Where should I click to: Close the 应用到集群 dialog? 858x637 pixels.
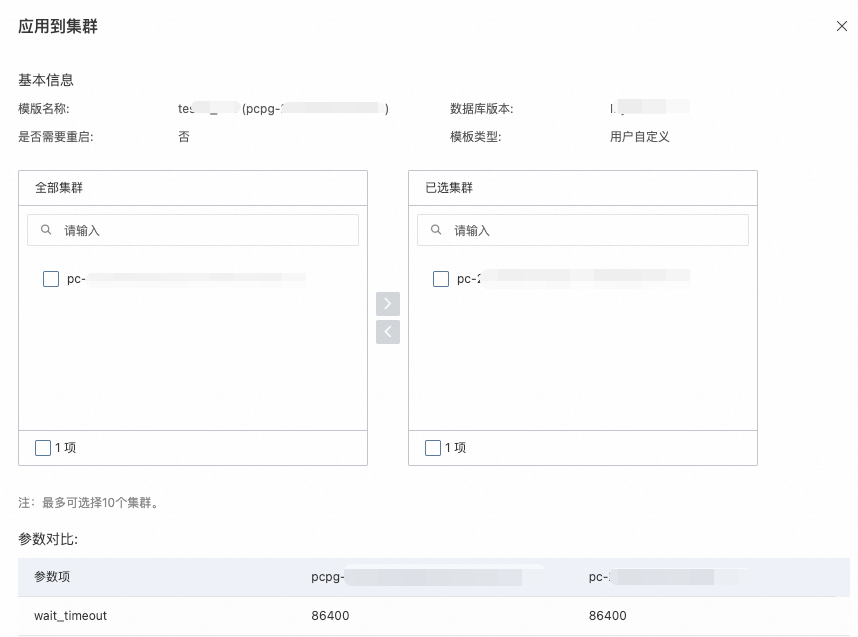pos(842,26)
